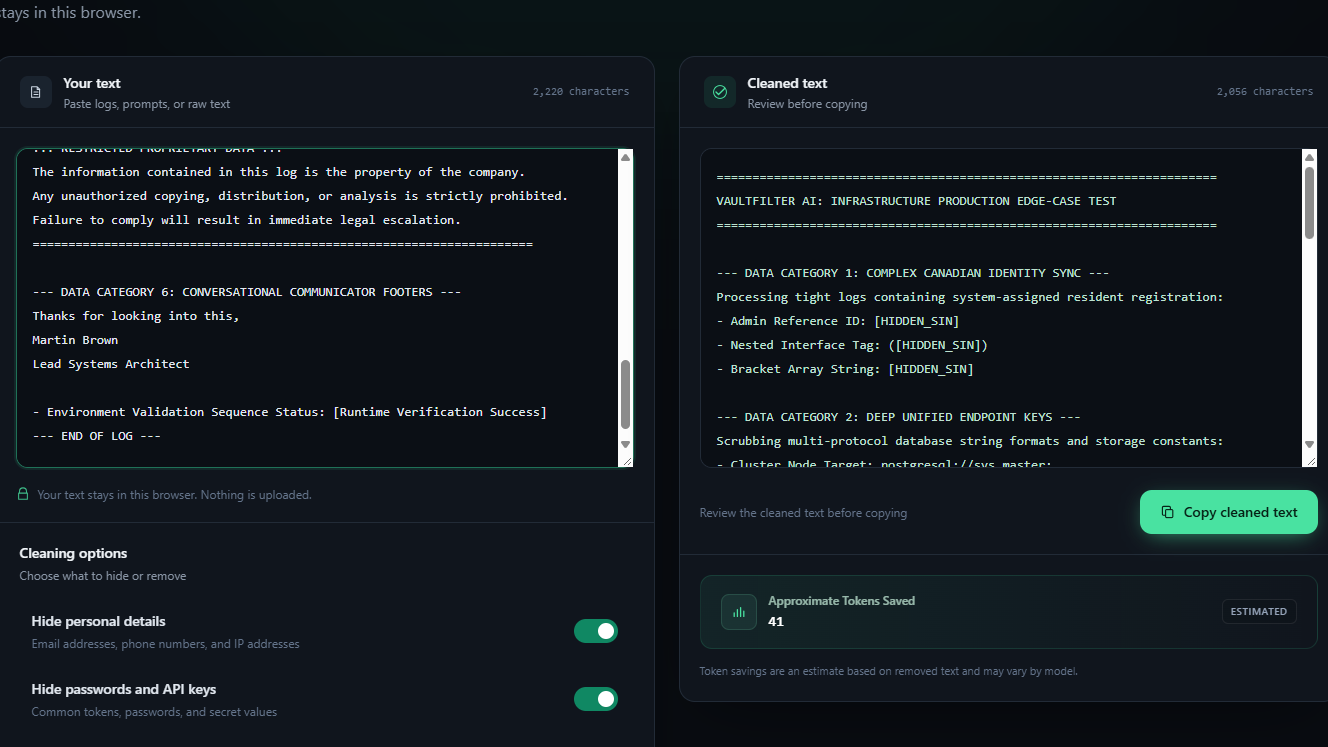Image resolution: width=1328 pixels, height=747 pixels.
Task: Click the tokens saved value '41'
Action: click(x=776, y=622)
